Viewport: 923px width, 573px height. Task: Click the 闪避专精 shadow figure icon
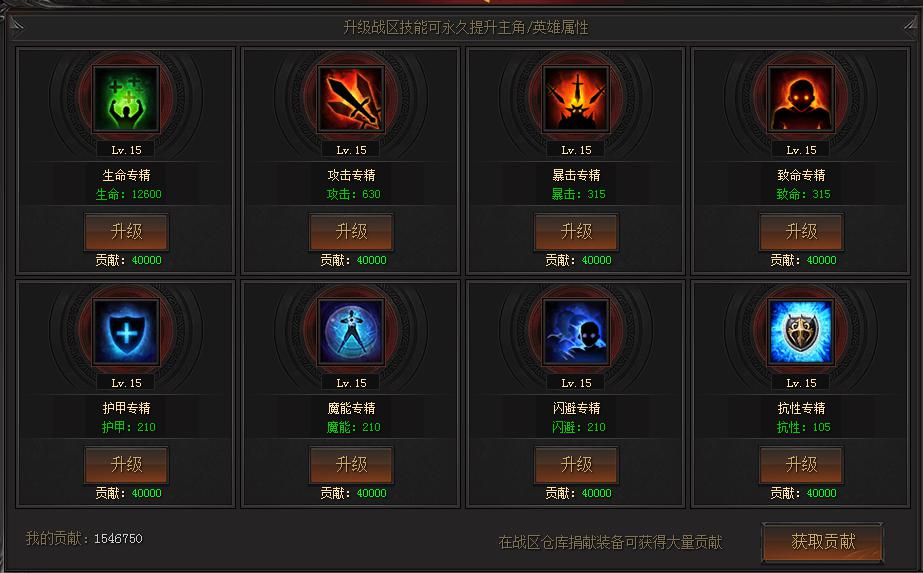click(576, 332)
